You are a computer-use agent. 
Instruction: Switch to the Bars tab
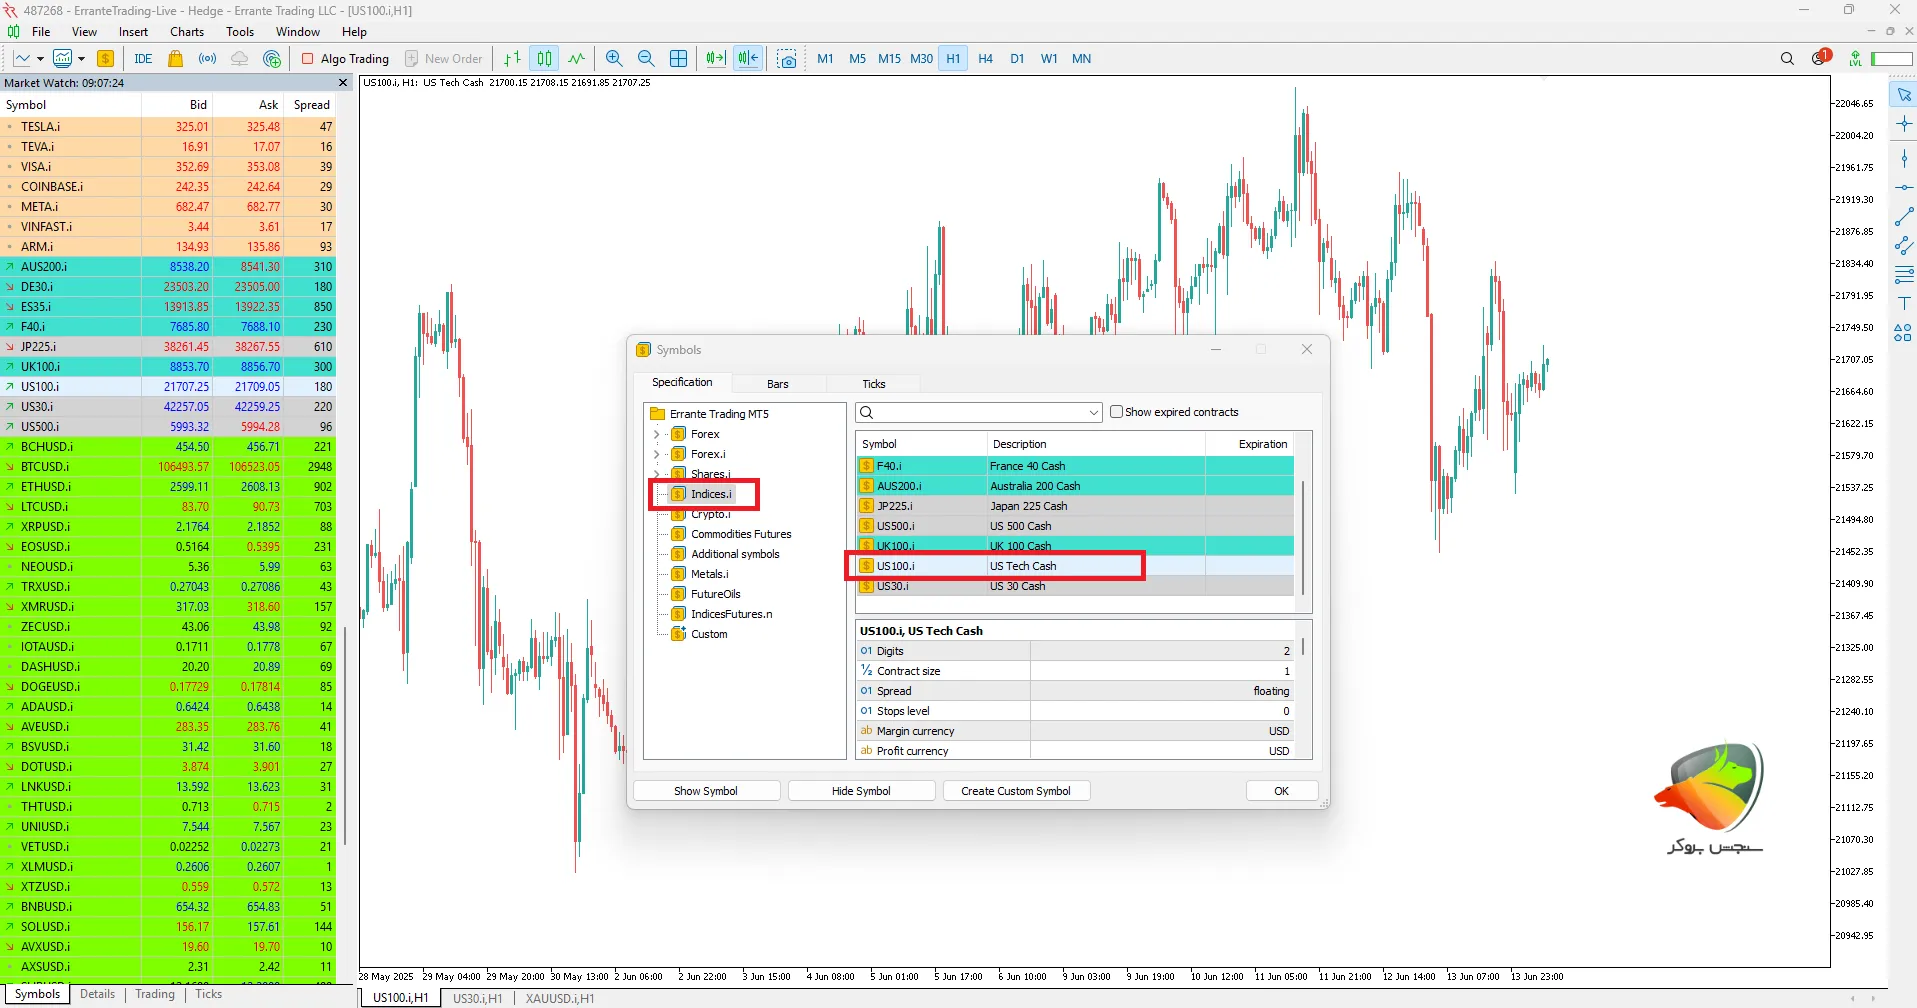click(777, 384)
